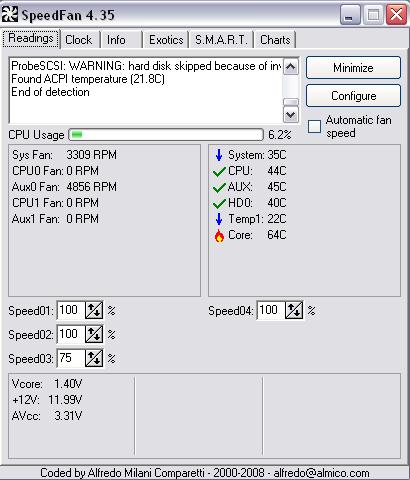Click the log scrollbar down arrow
This screenshot has width=410, height=480.
(291, 115)
